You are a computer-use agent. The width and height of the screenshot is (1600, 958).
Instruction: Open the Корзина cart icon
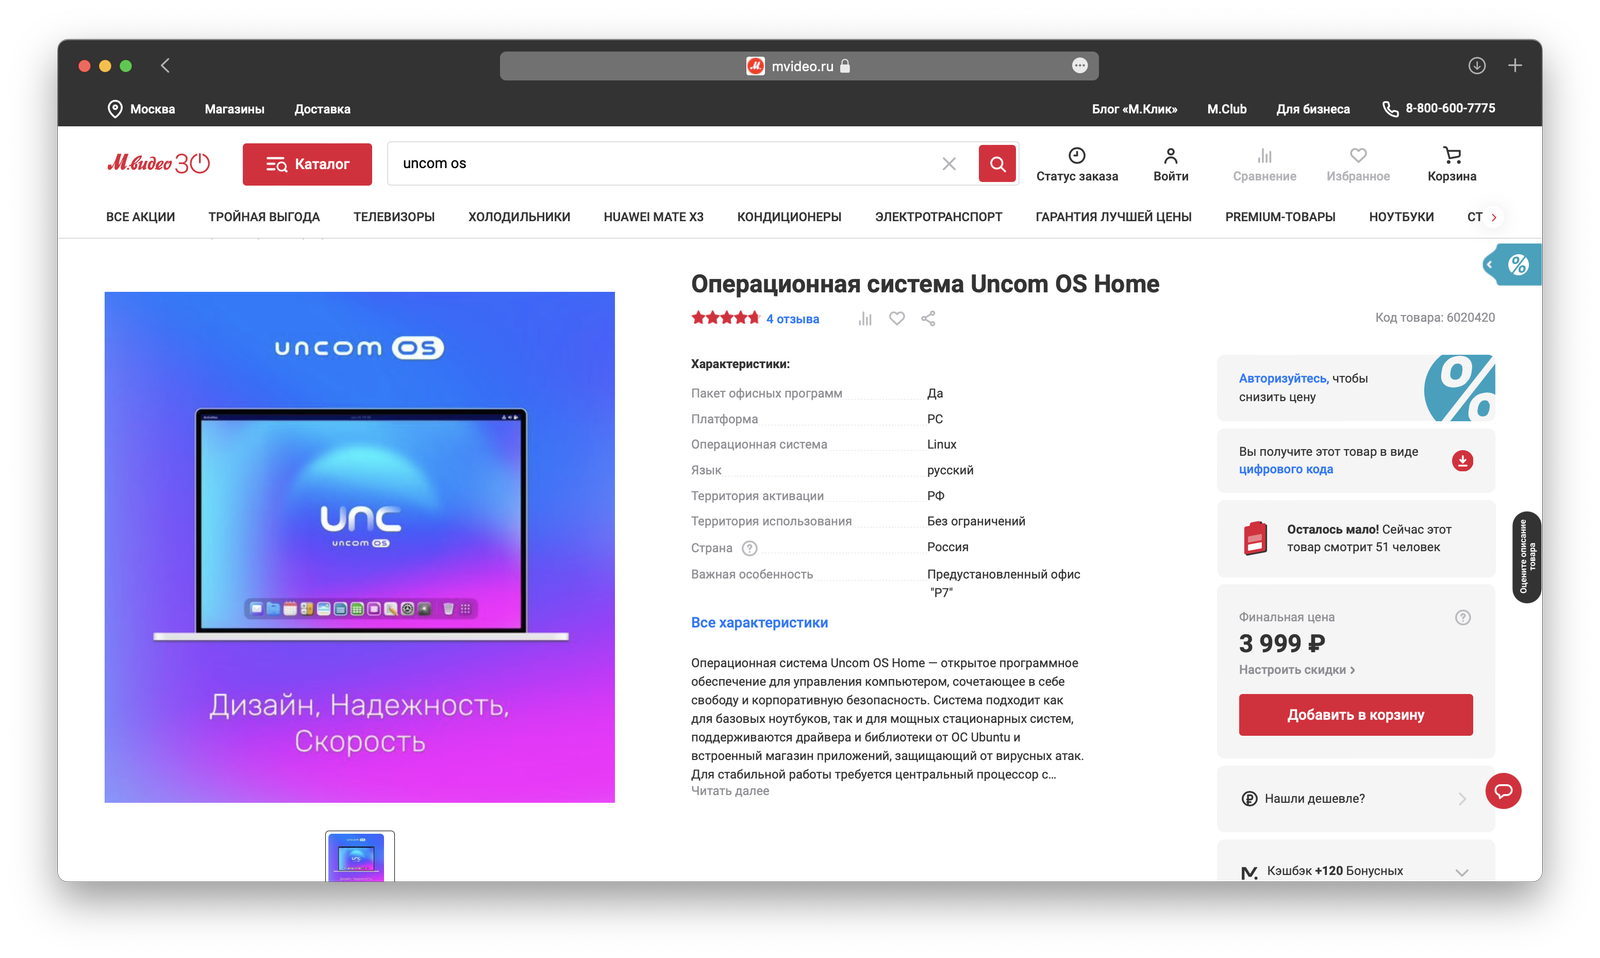[1452, 164]
